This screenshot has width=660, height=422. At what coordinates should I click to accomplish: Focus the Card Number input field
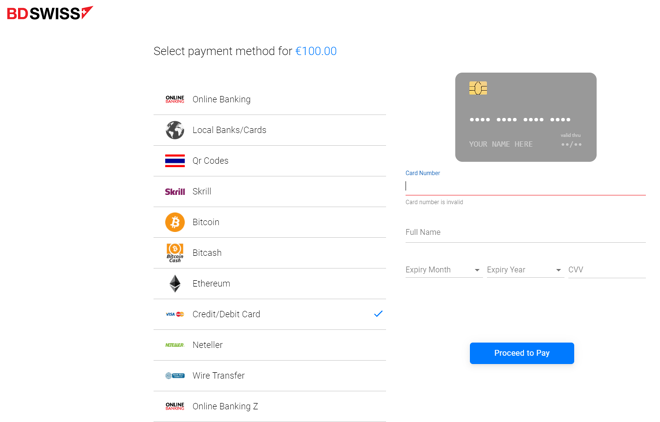[x=525, y=186]
